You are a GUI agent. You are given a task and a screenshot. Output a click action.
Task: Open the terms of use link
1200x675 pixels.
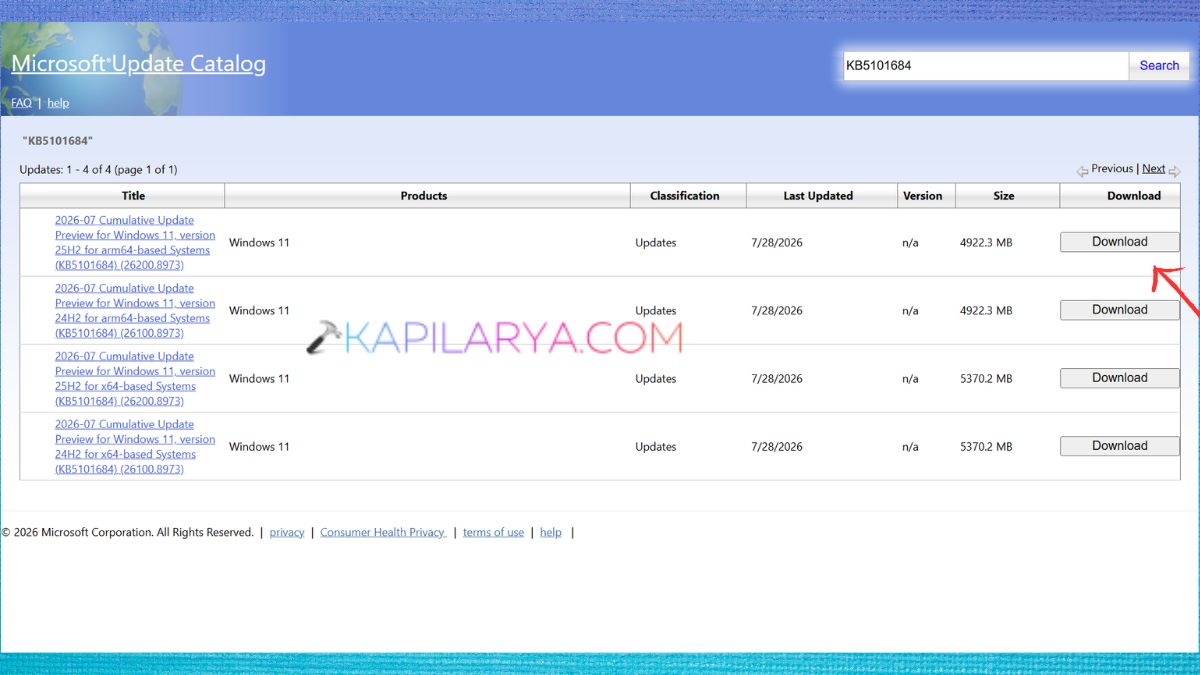coord(493,533)
